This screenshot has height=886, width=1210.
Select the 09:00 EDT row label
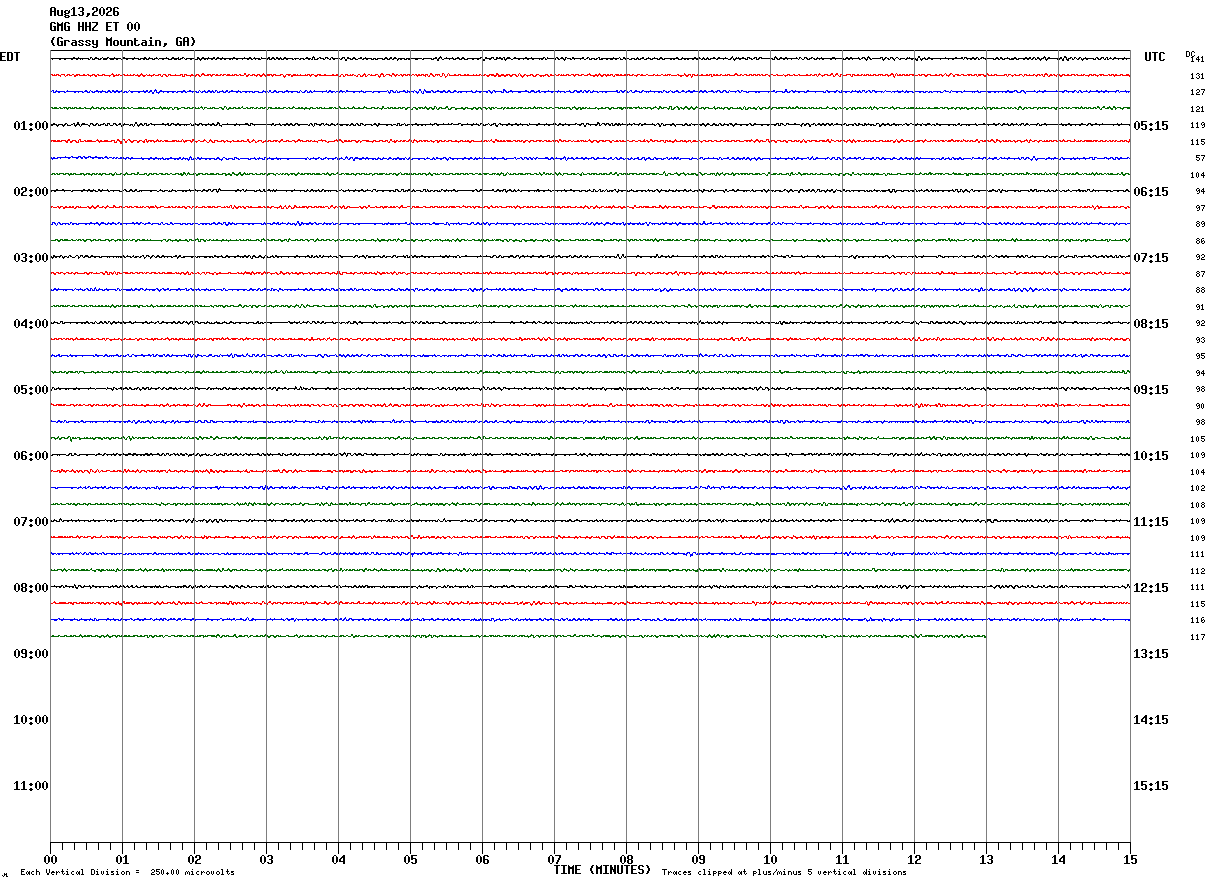tap(31, 654)
